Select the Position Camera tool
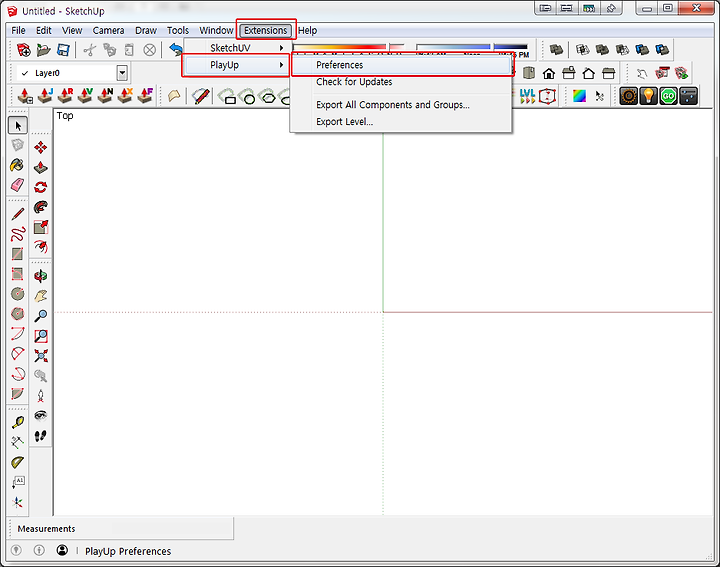720x567 pixels. (40, 396)
